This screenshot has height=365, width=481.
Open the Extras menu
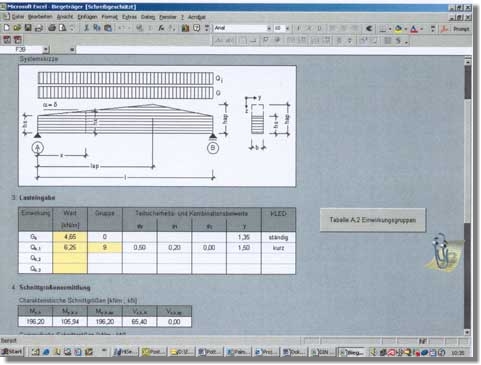click(x=129, y=17)
